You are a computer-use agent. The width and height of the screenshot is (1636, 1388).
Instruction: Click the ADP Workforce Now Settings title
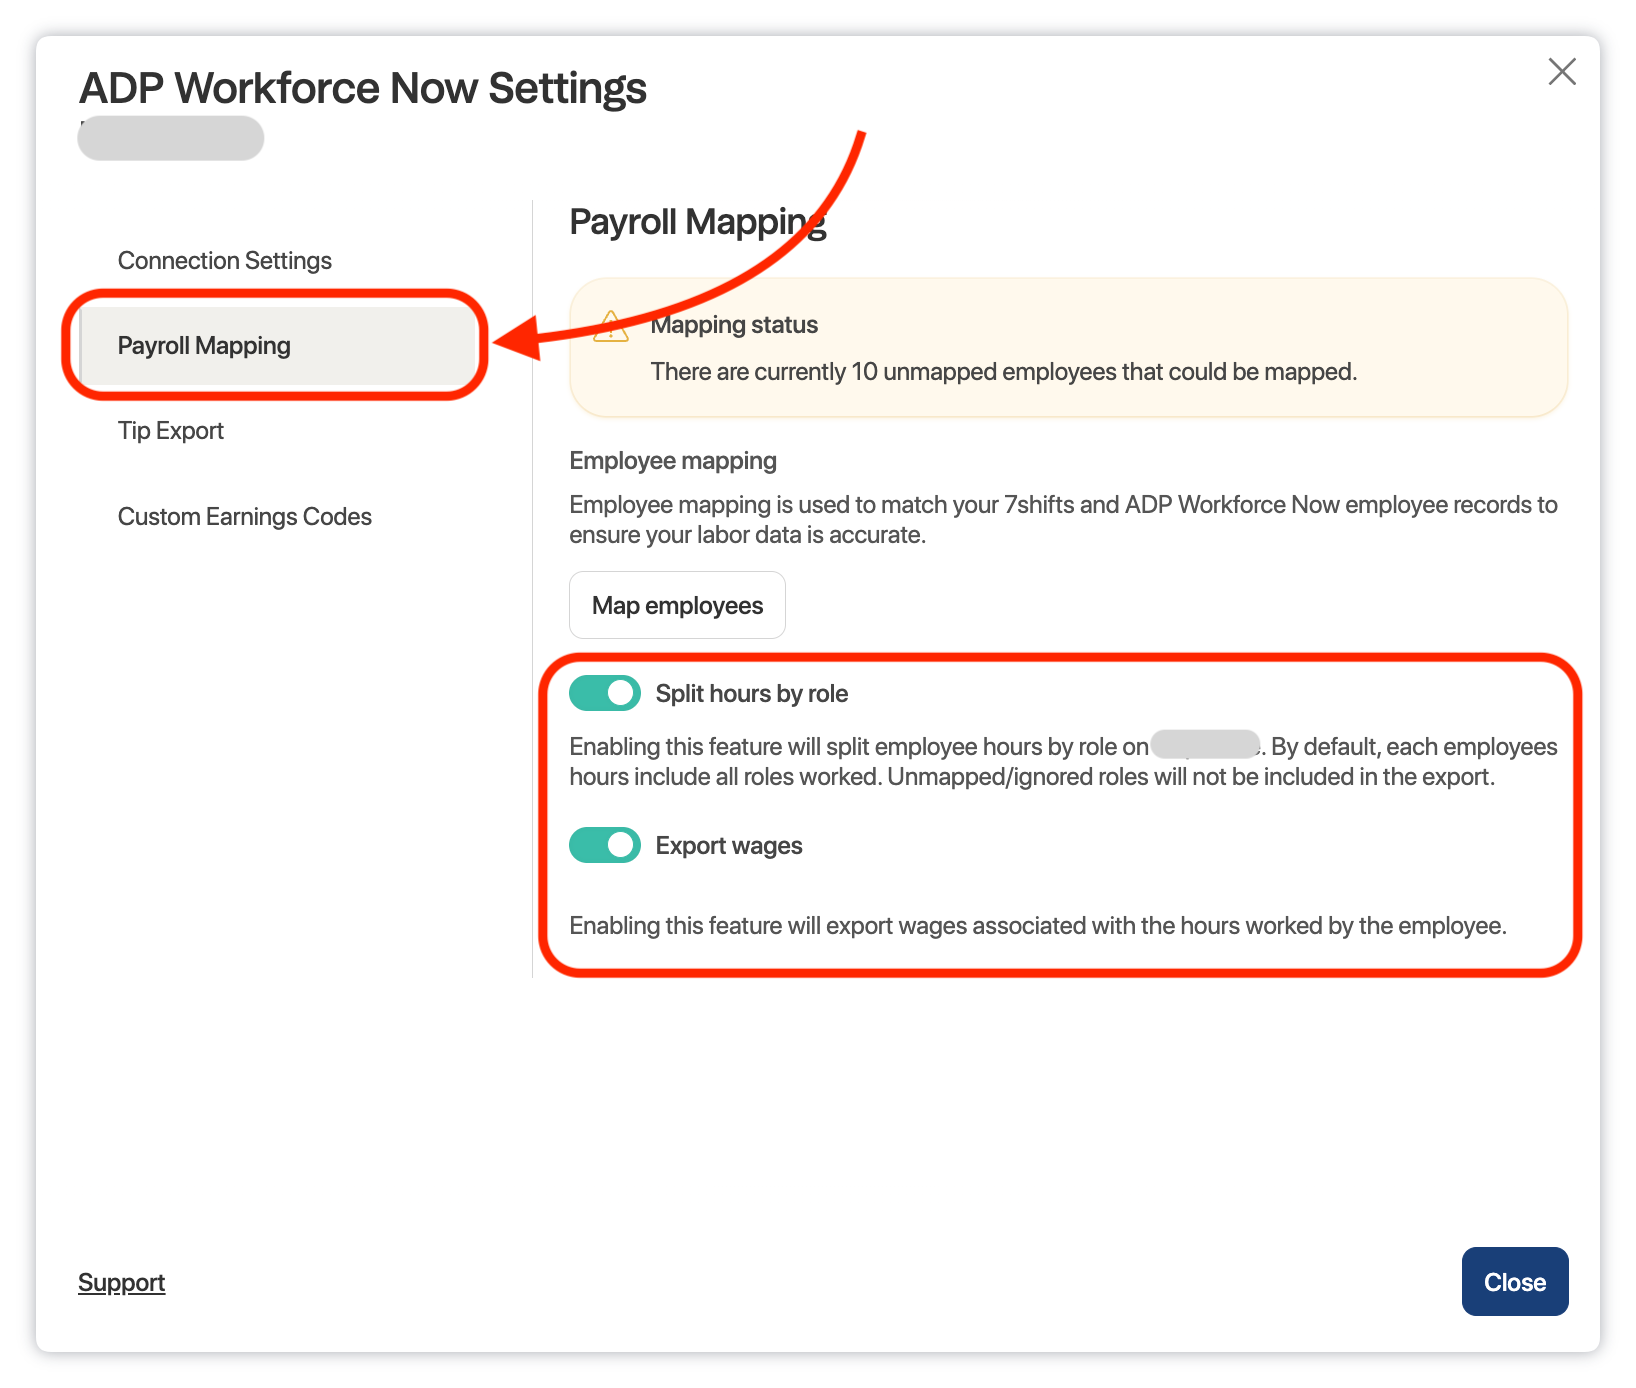coord(363,88)
